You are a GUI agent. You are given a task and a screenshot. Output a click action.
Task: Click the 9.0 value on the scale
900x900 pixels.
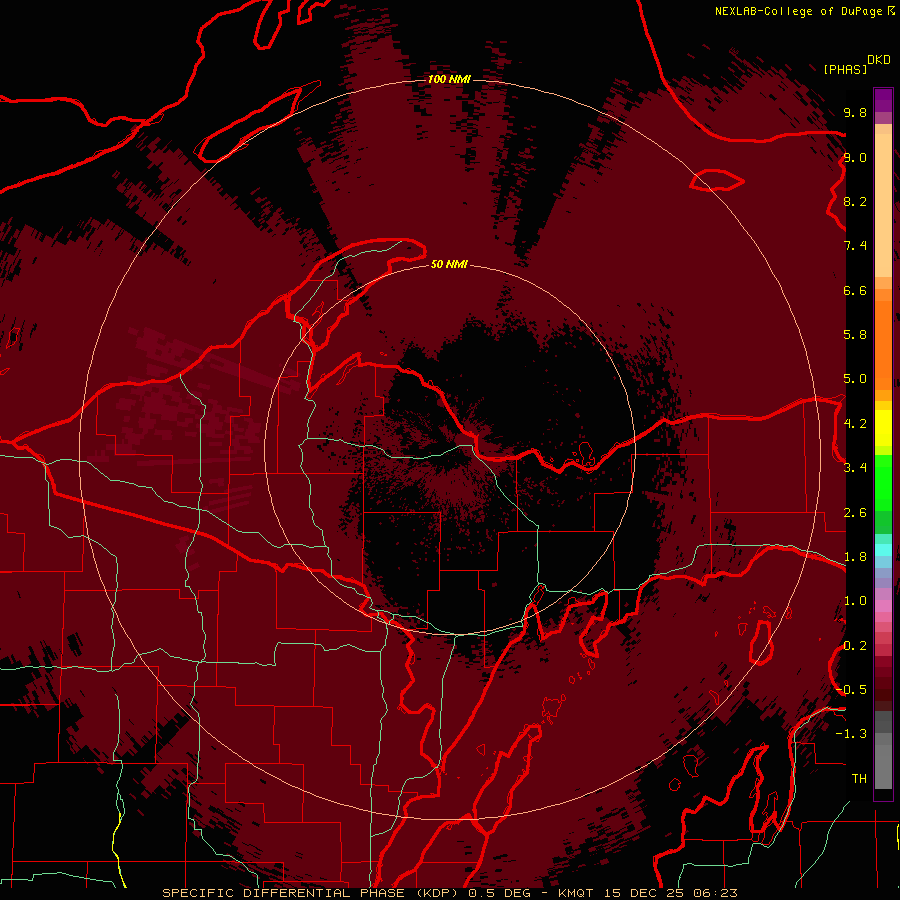[855, 158]
